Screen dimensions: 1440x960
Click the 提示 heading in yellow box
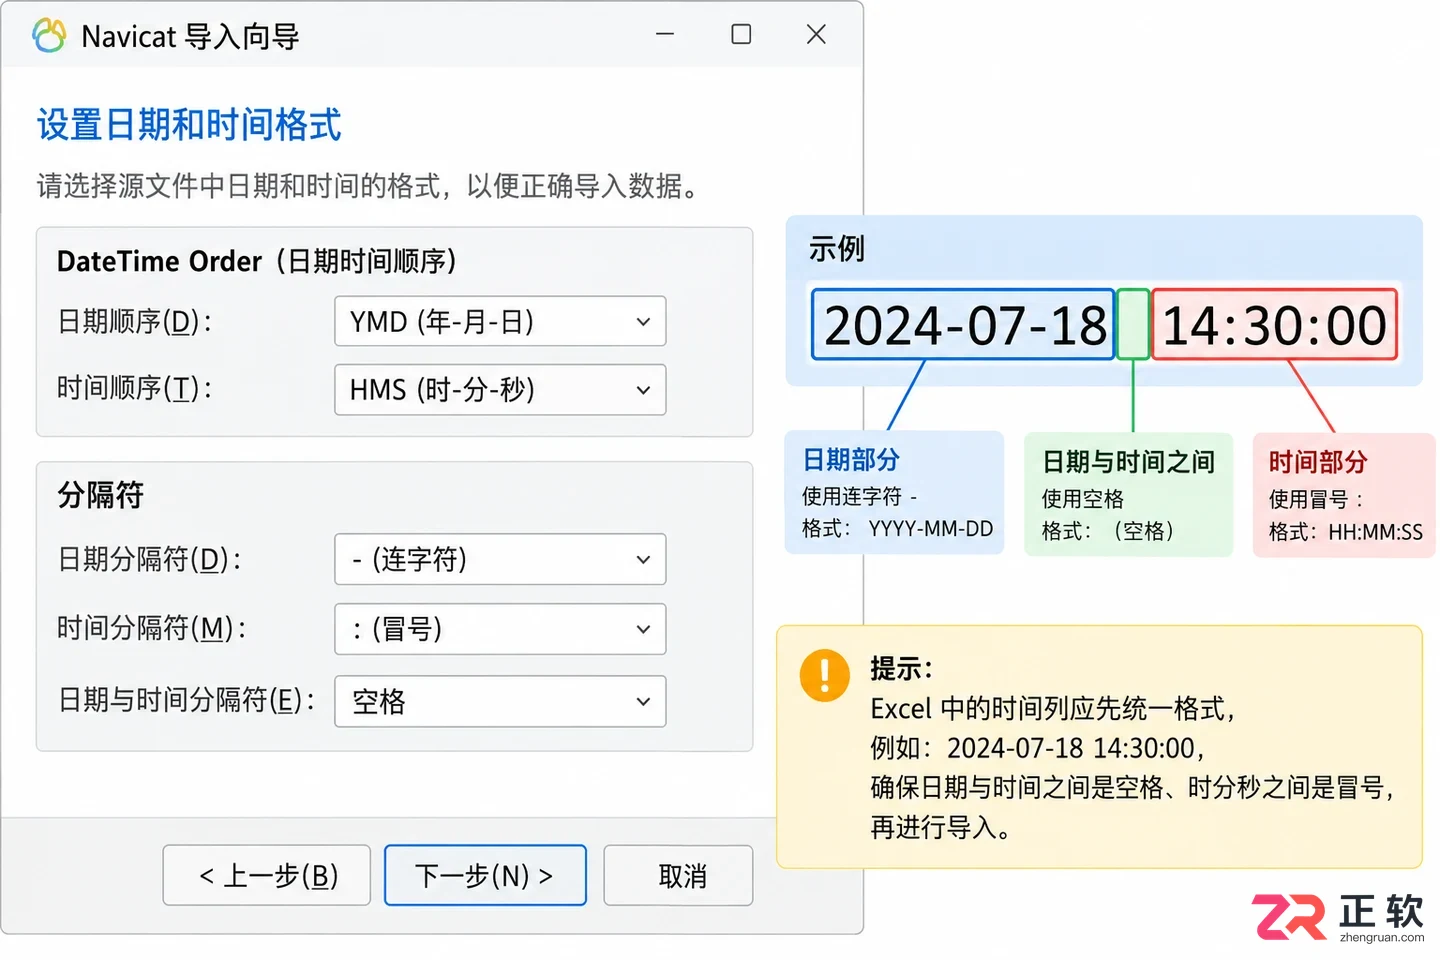coord(901,668)
